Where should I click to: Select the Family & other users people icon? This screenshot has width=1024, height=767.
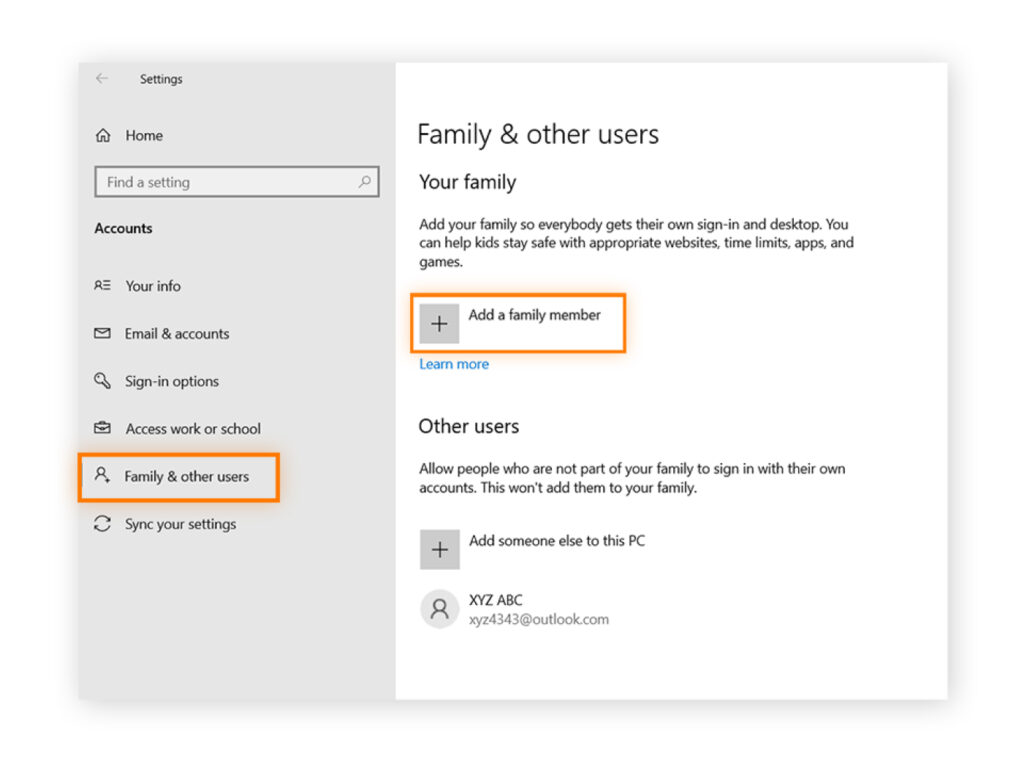(103, 476)
